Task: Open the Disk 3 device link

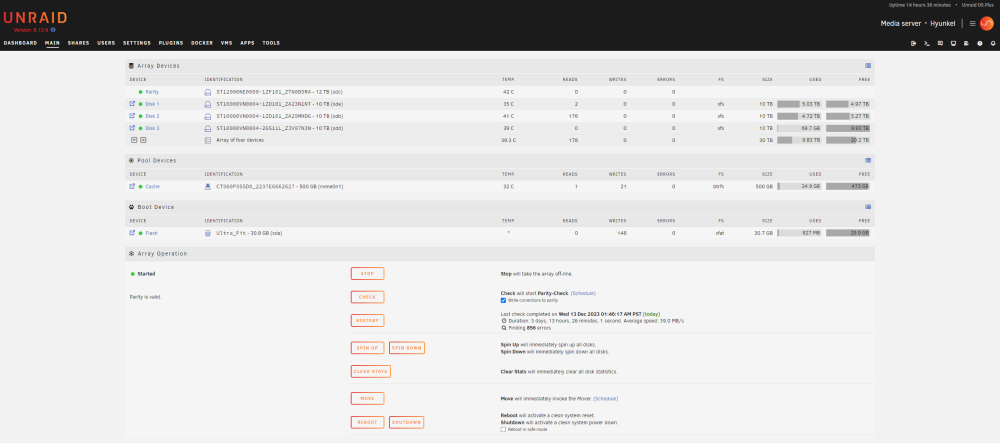Action: tap(152, 128)
